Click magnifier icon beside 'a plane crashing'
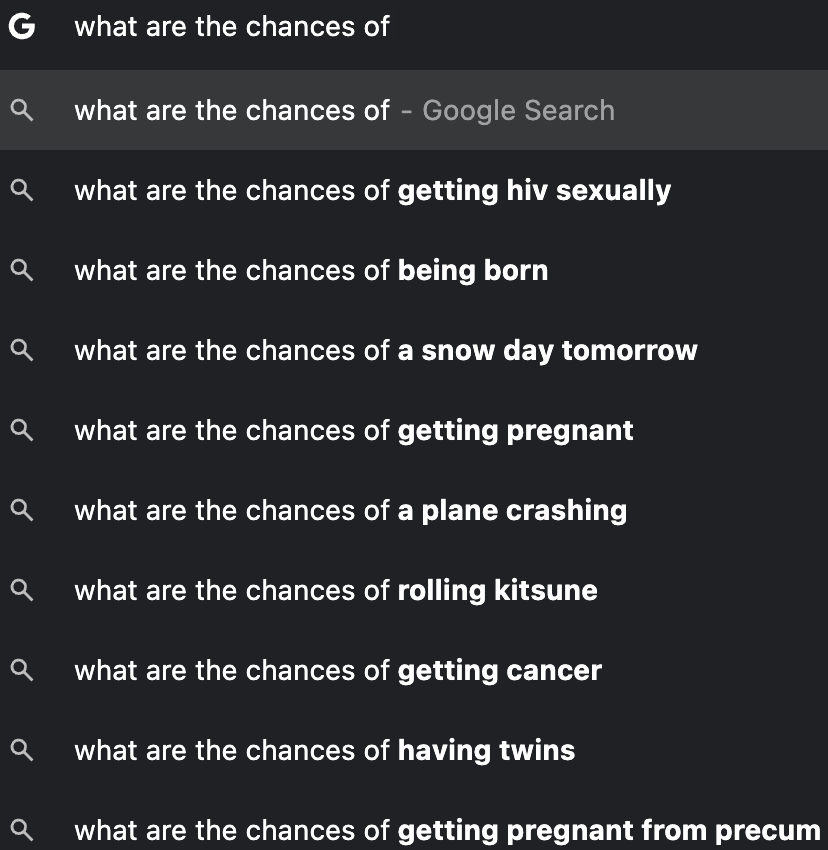Image resolution: width=828 pixels, height=850 pixels. pyautogui.click(x=22, y=511)
